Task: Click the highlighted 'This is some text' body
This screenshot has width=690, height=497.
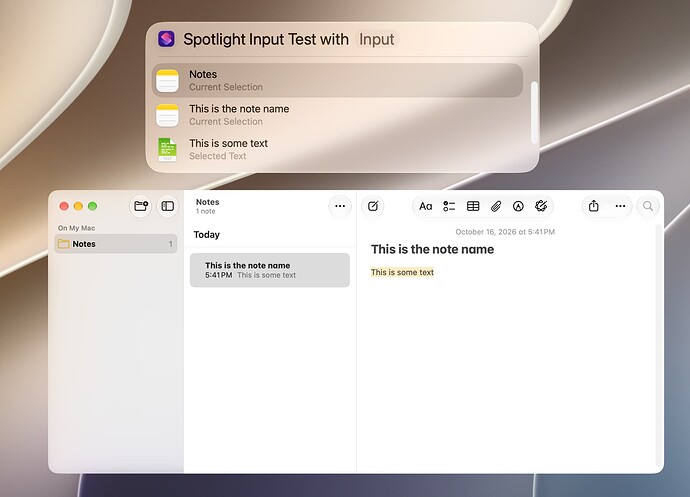Action: point(402,272)
